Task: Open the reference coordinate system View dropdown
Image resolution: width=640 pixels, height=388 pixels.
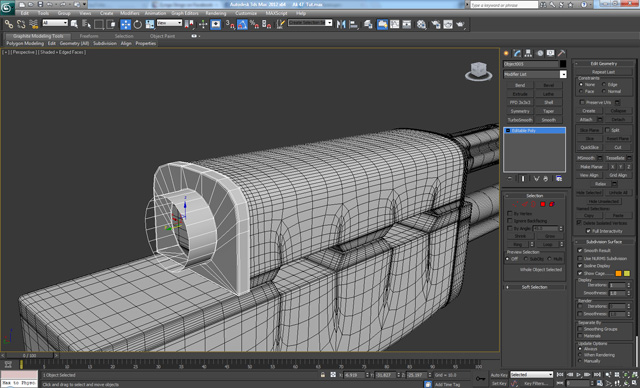Action: [169, 23]
